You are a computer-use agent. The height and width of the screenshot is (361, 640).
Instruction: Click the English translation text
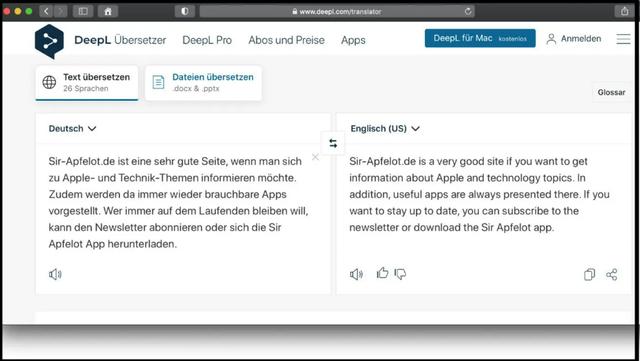[x=480, y=194]
